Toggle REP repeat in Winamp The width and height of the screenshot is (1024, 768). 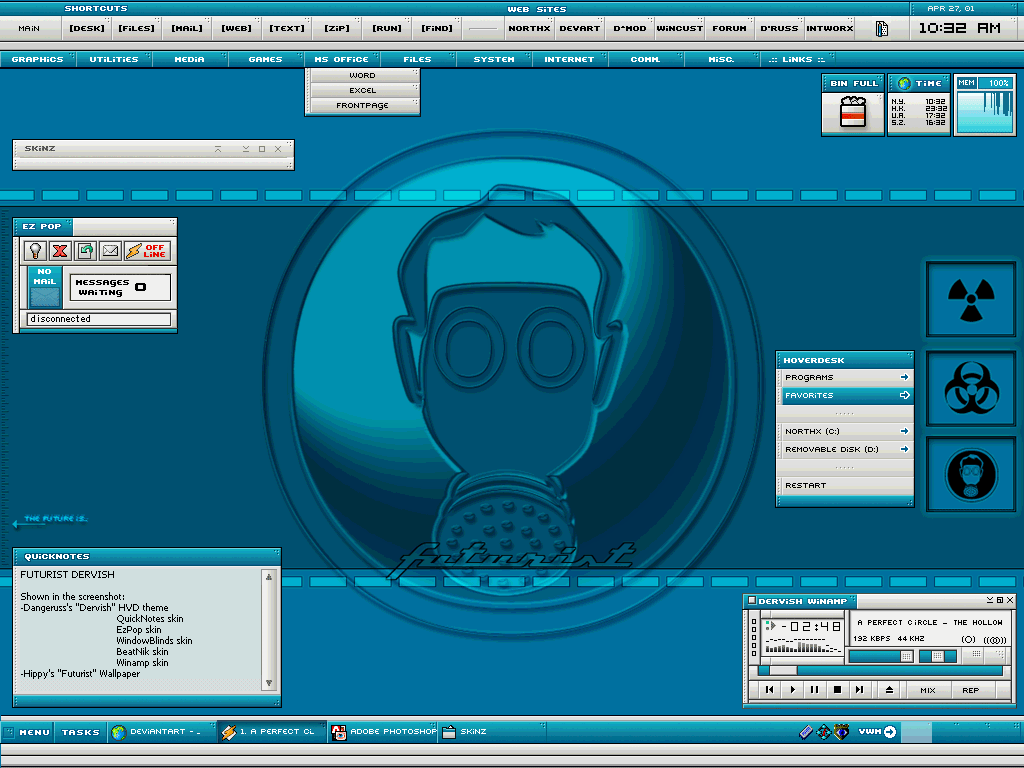point(970,690)
